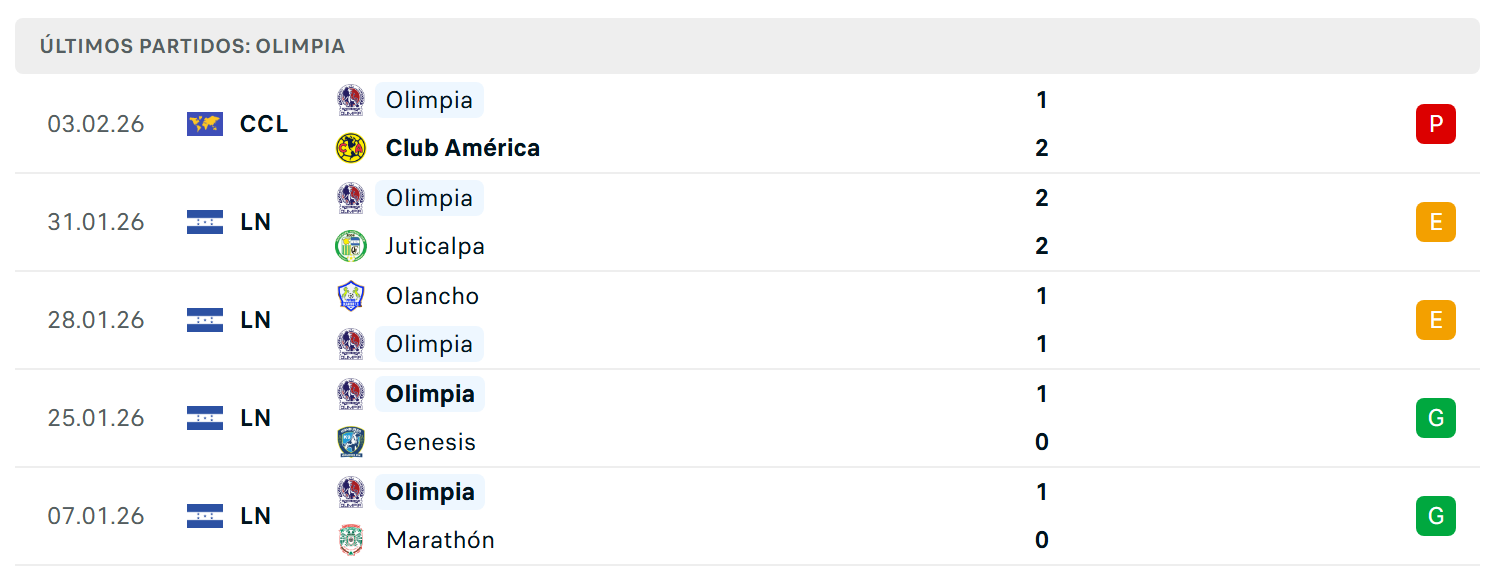Click the orange E badge for Olancho match
This screenshot has width=1494, height=581.
click(x=1436, y=320)
